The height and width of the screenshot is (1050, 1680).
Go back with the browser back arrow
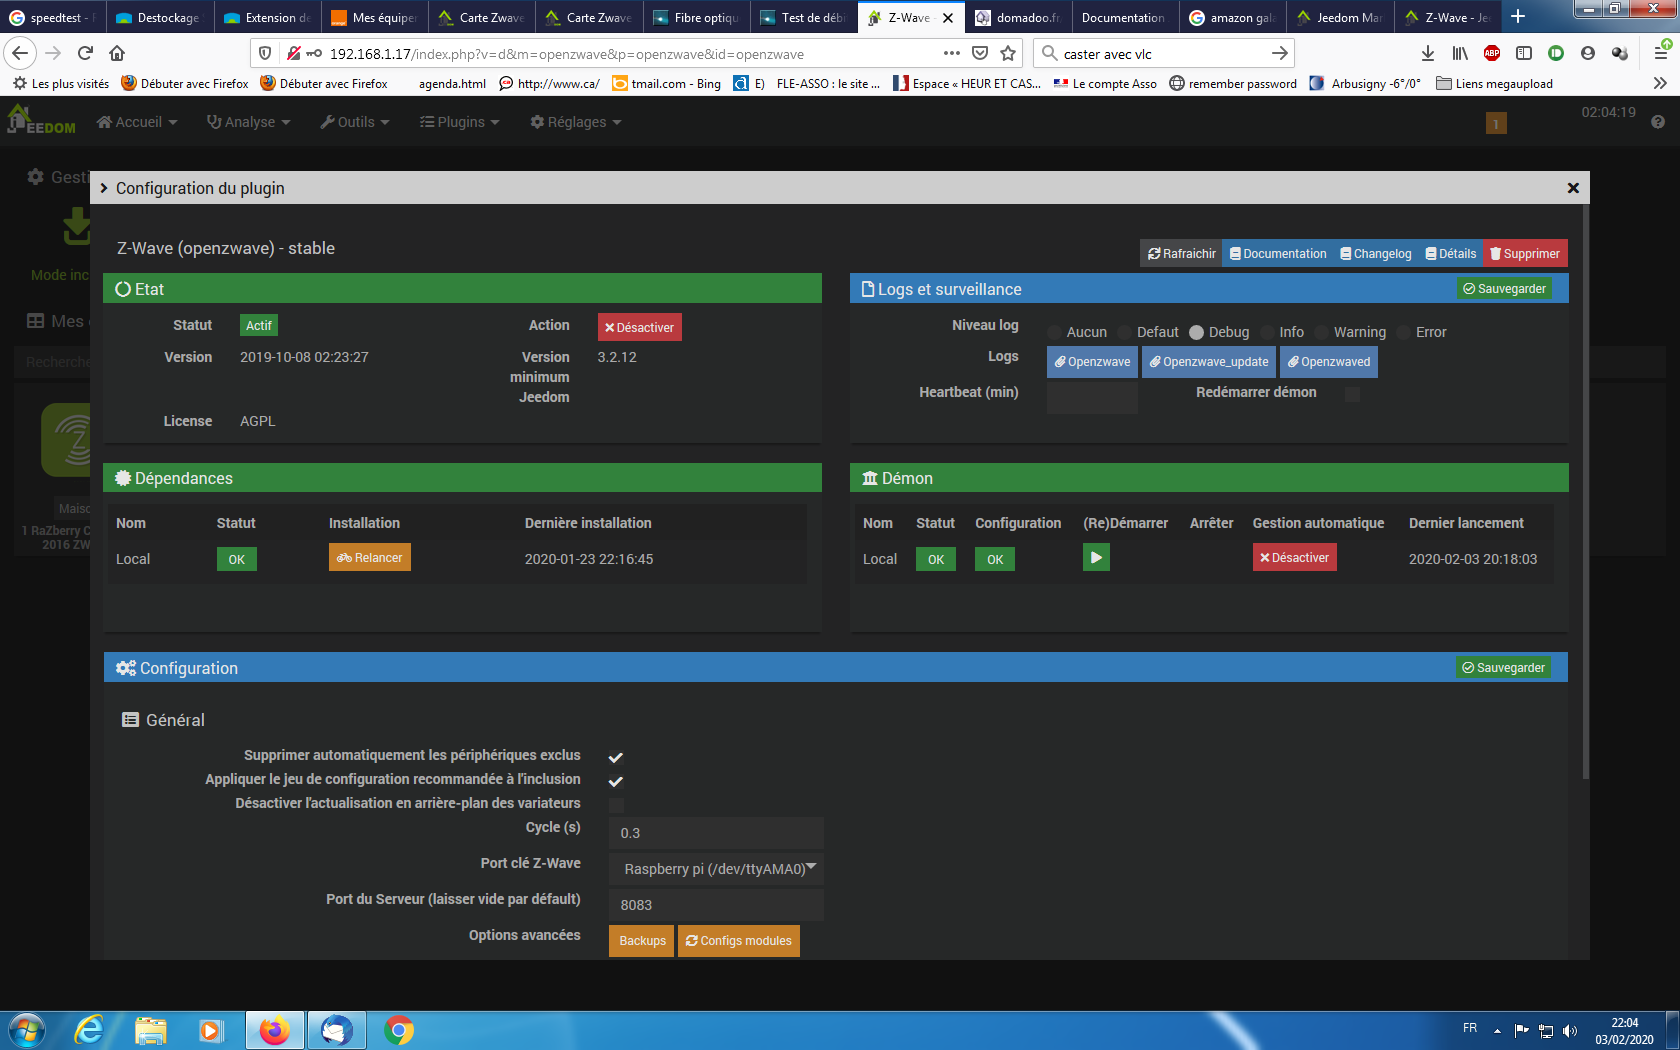coord(21,53)
